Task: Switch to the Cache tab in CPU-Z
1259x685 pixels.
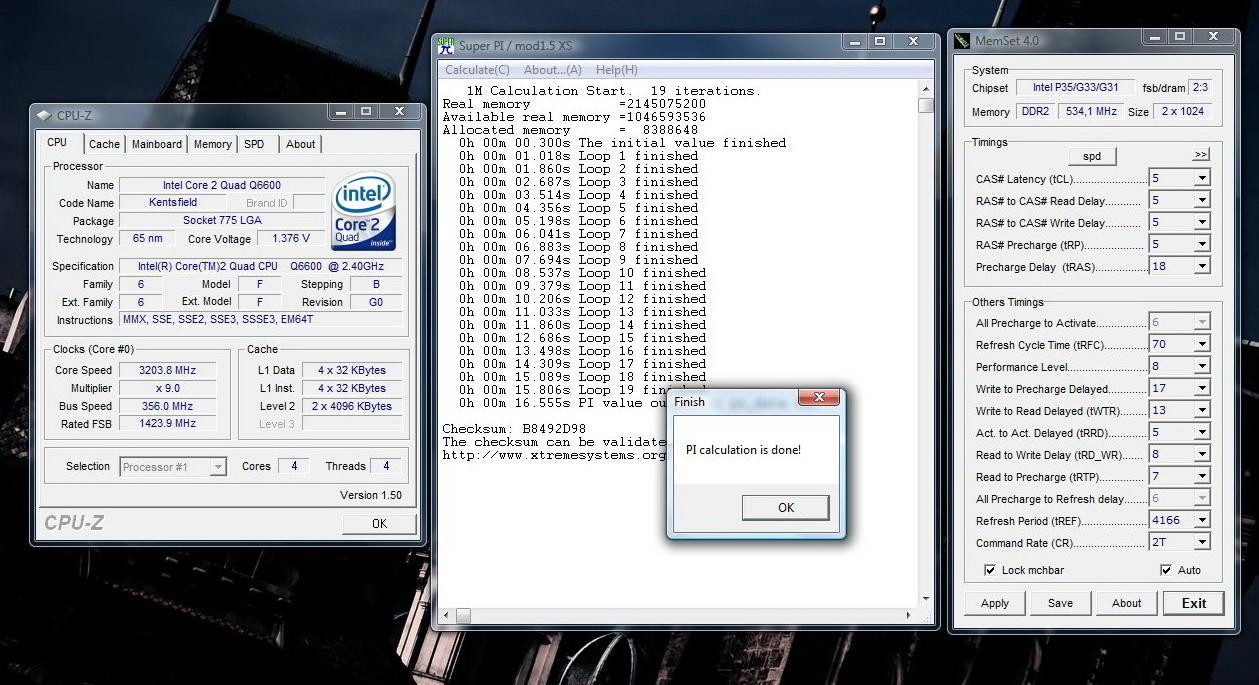Action: point(104,144)
